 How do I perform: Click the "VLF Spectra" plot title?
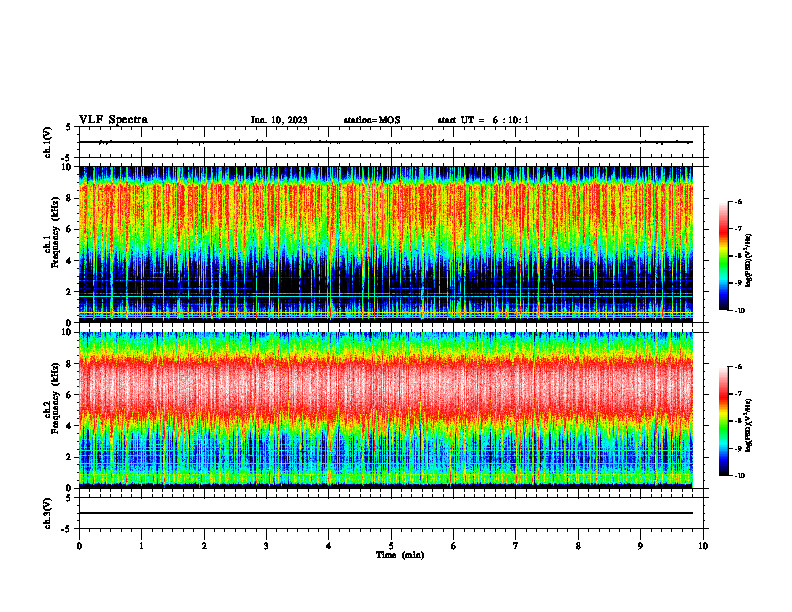(x=113, y=120)
